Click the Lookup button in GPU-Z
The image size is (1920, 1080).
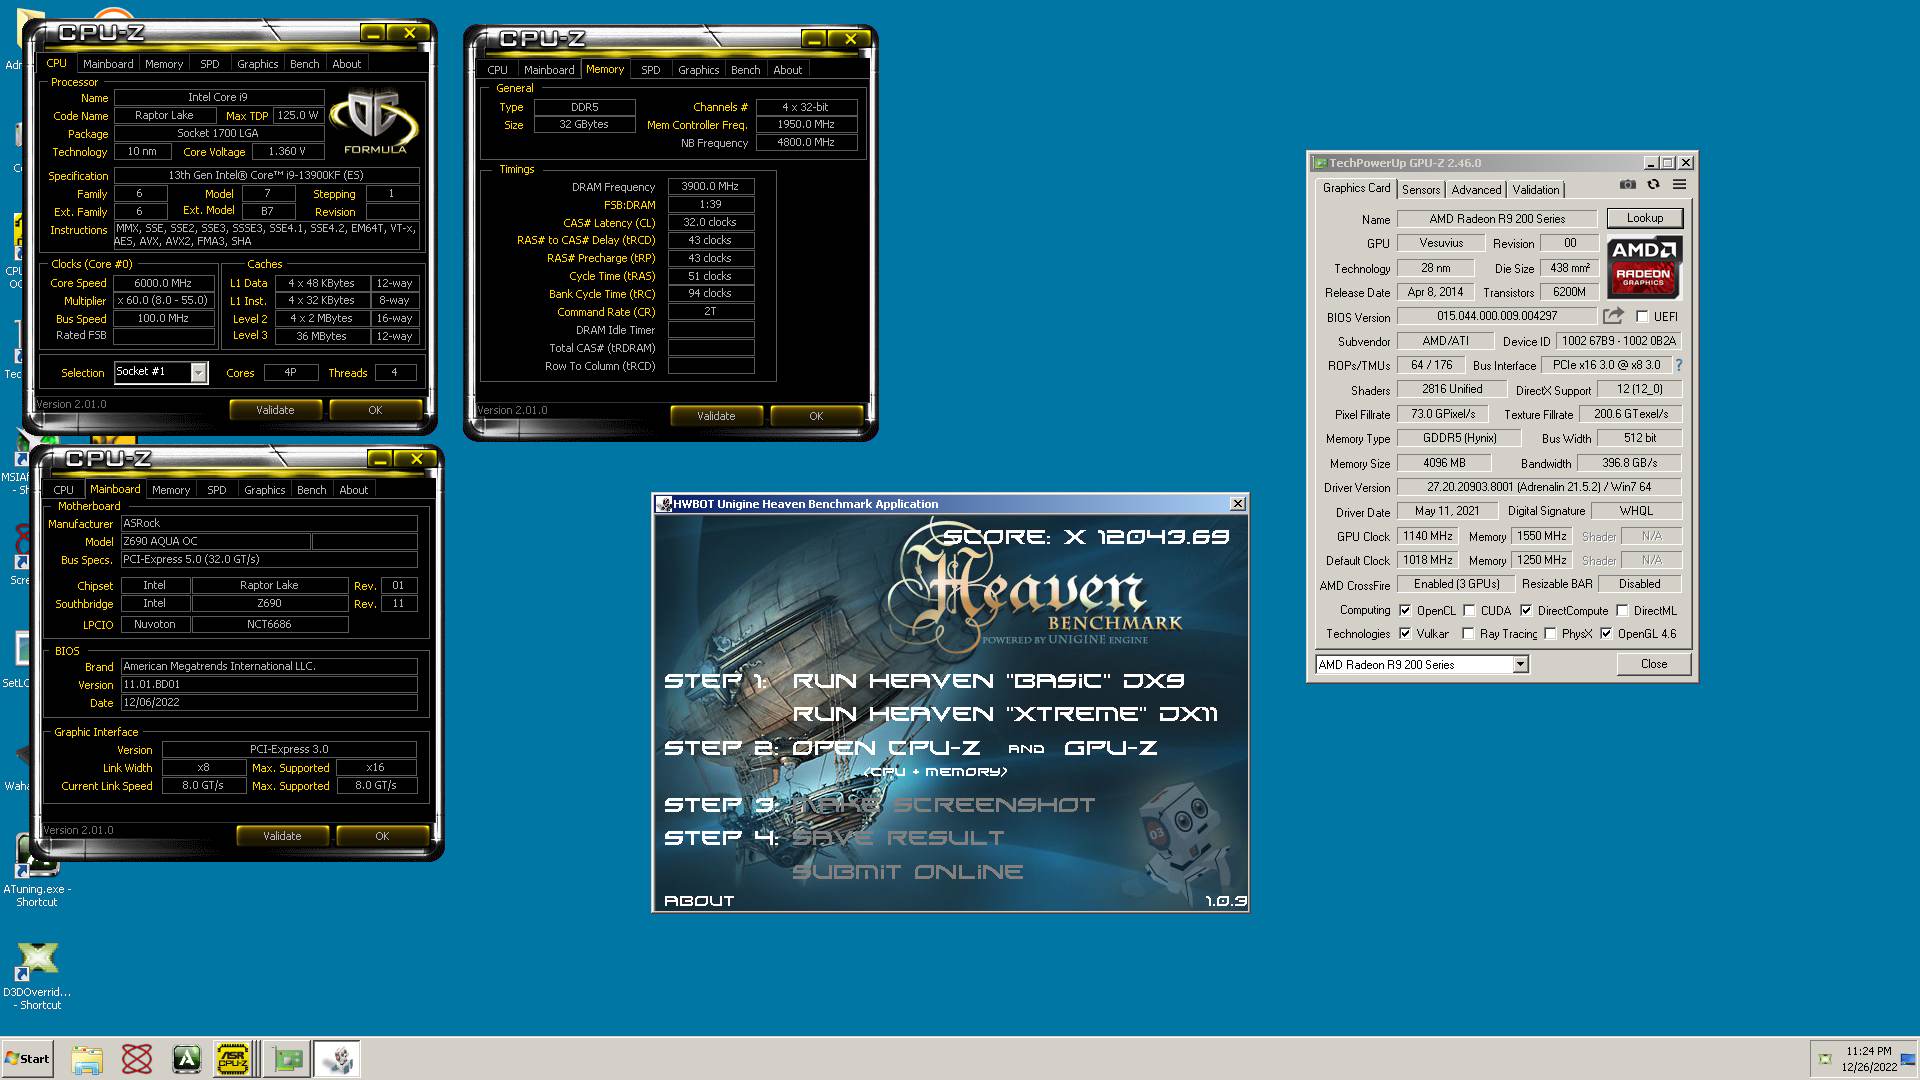pyautogui.click(x=1644, y=218)
